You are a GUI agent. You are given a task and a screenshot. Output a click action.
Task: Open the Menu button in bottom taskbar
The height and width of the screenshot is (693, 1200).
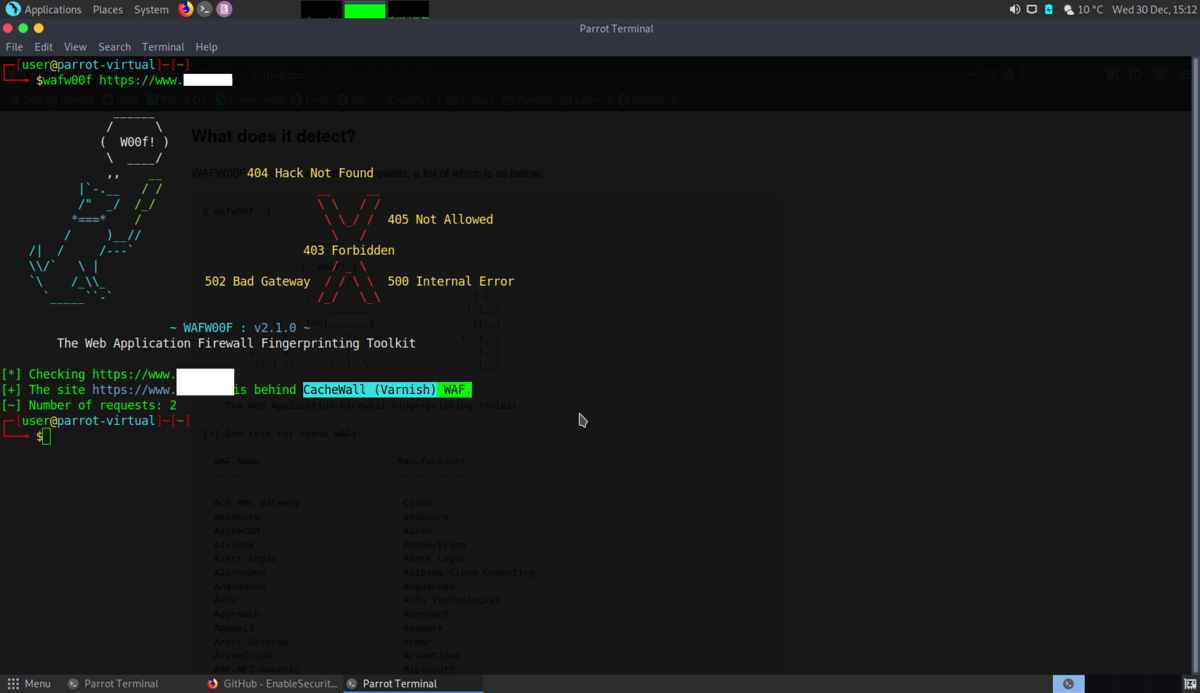point(29,683)
